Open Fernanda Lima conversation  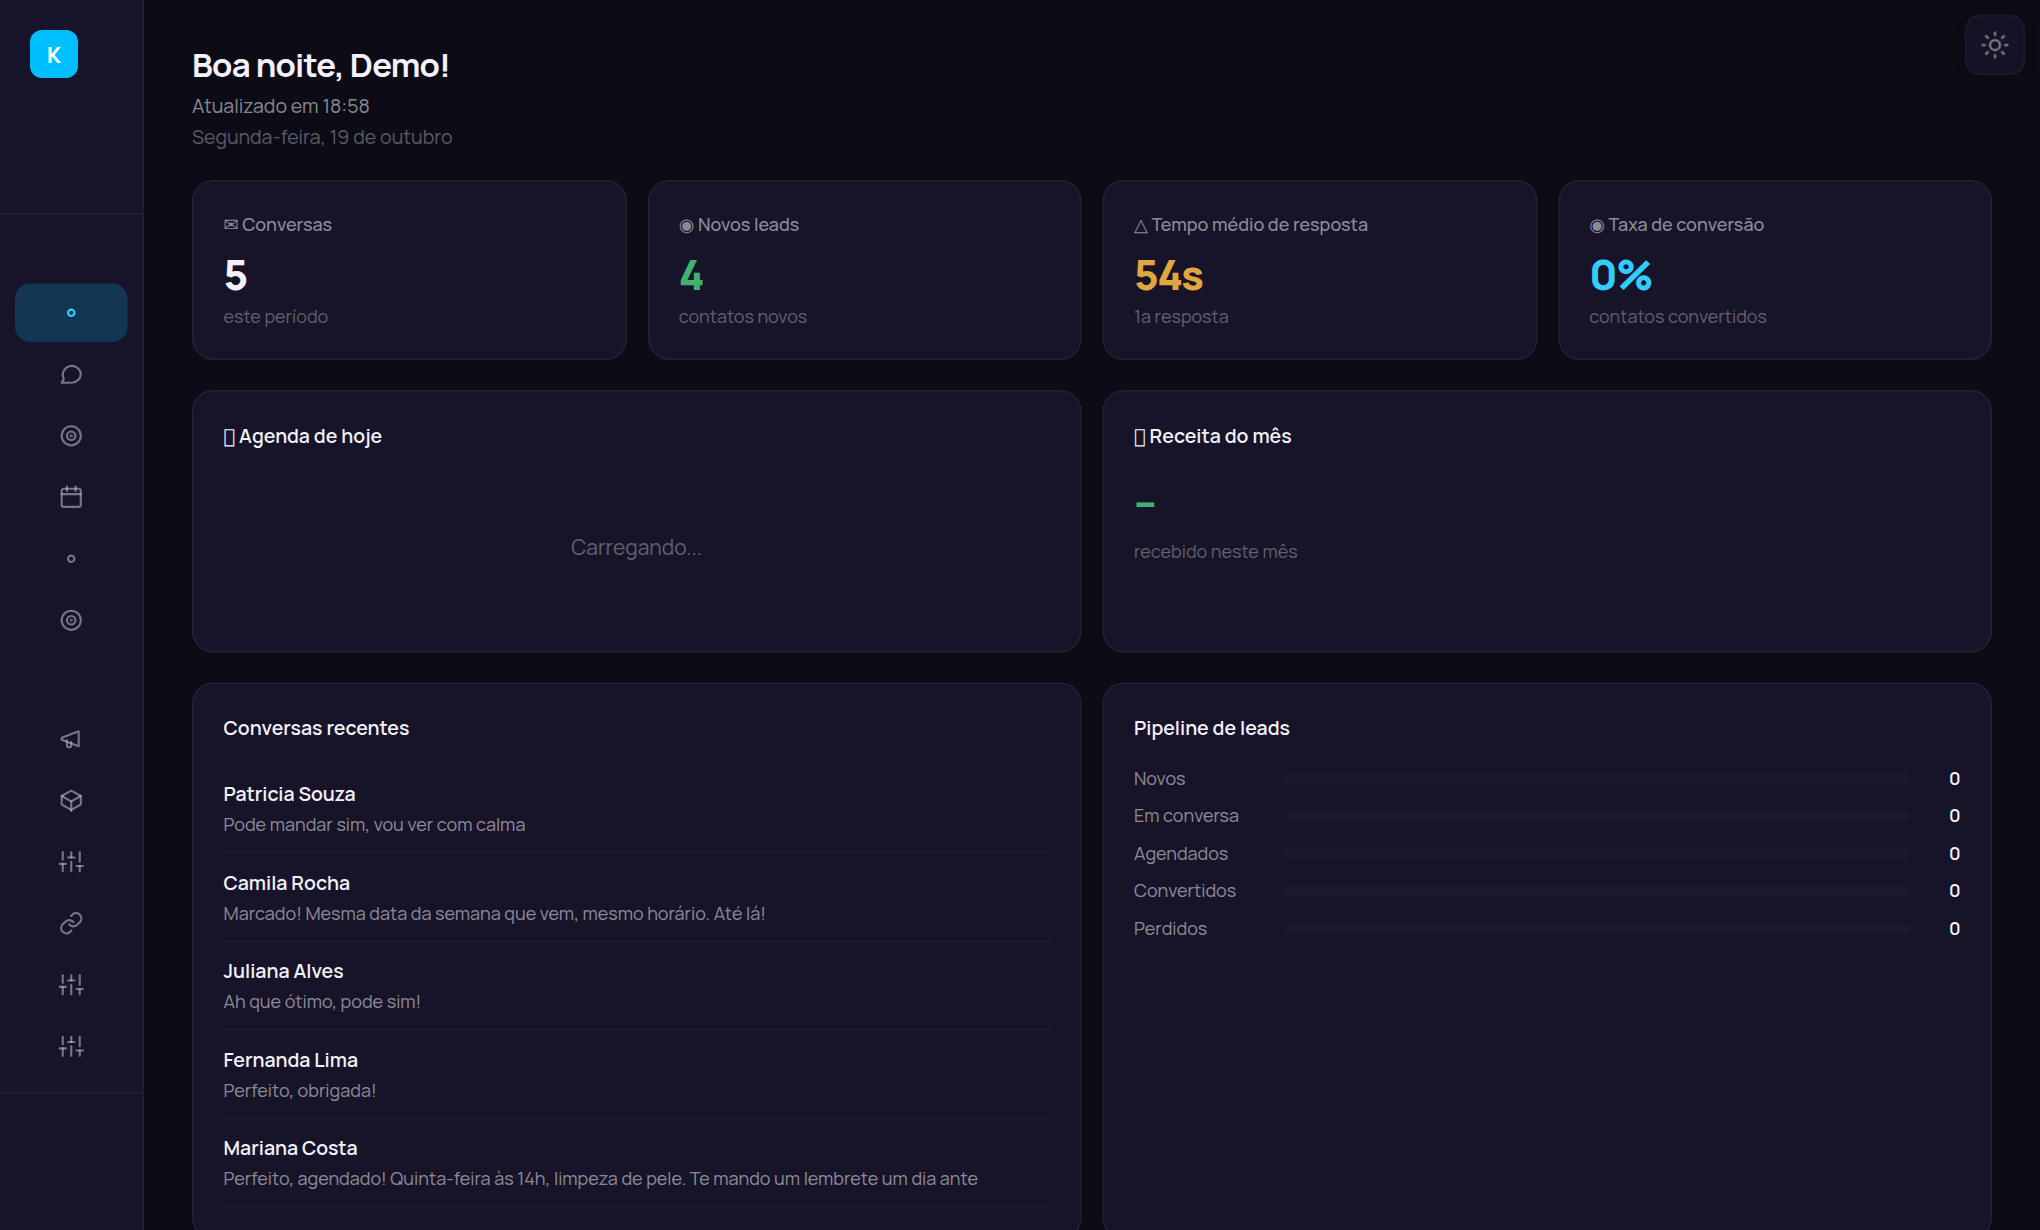point(636,1075)
